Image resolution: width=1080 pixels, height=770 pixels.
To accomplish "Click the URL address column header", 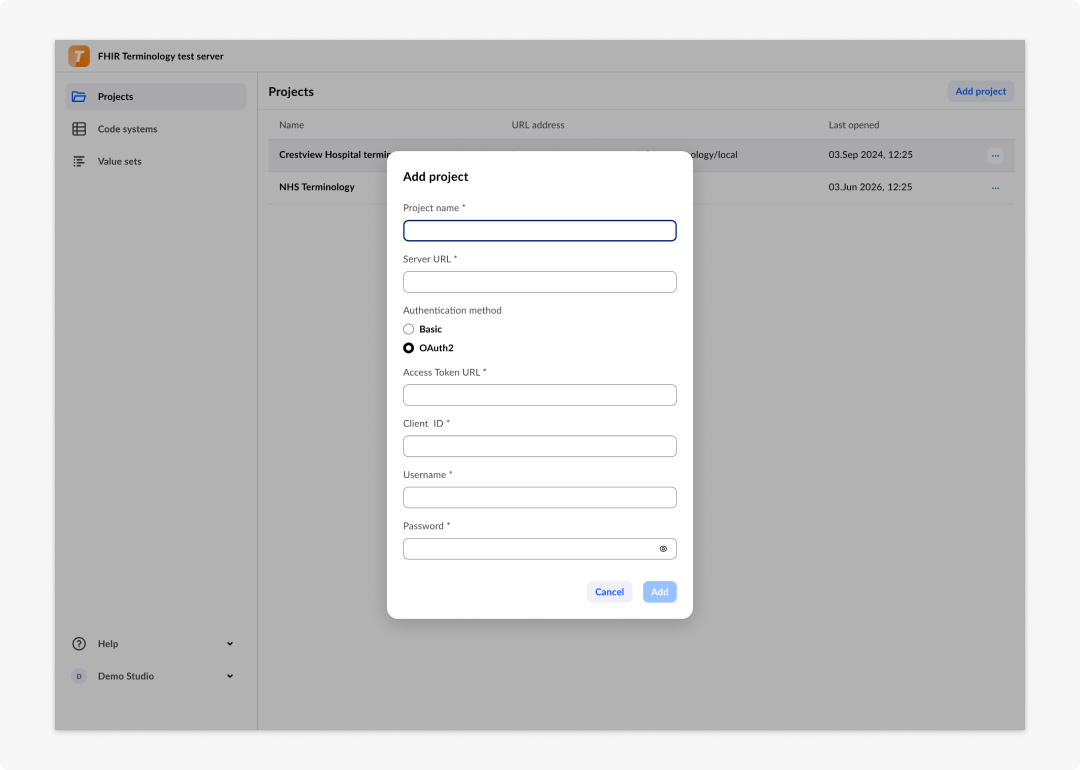I will tap(538, 125).
